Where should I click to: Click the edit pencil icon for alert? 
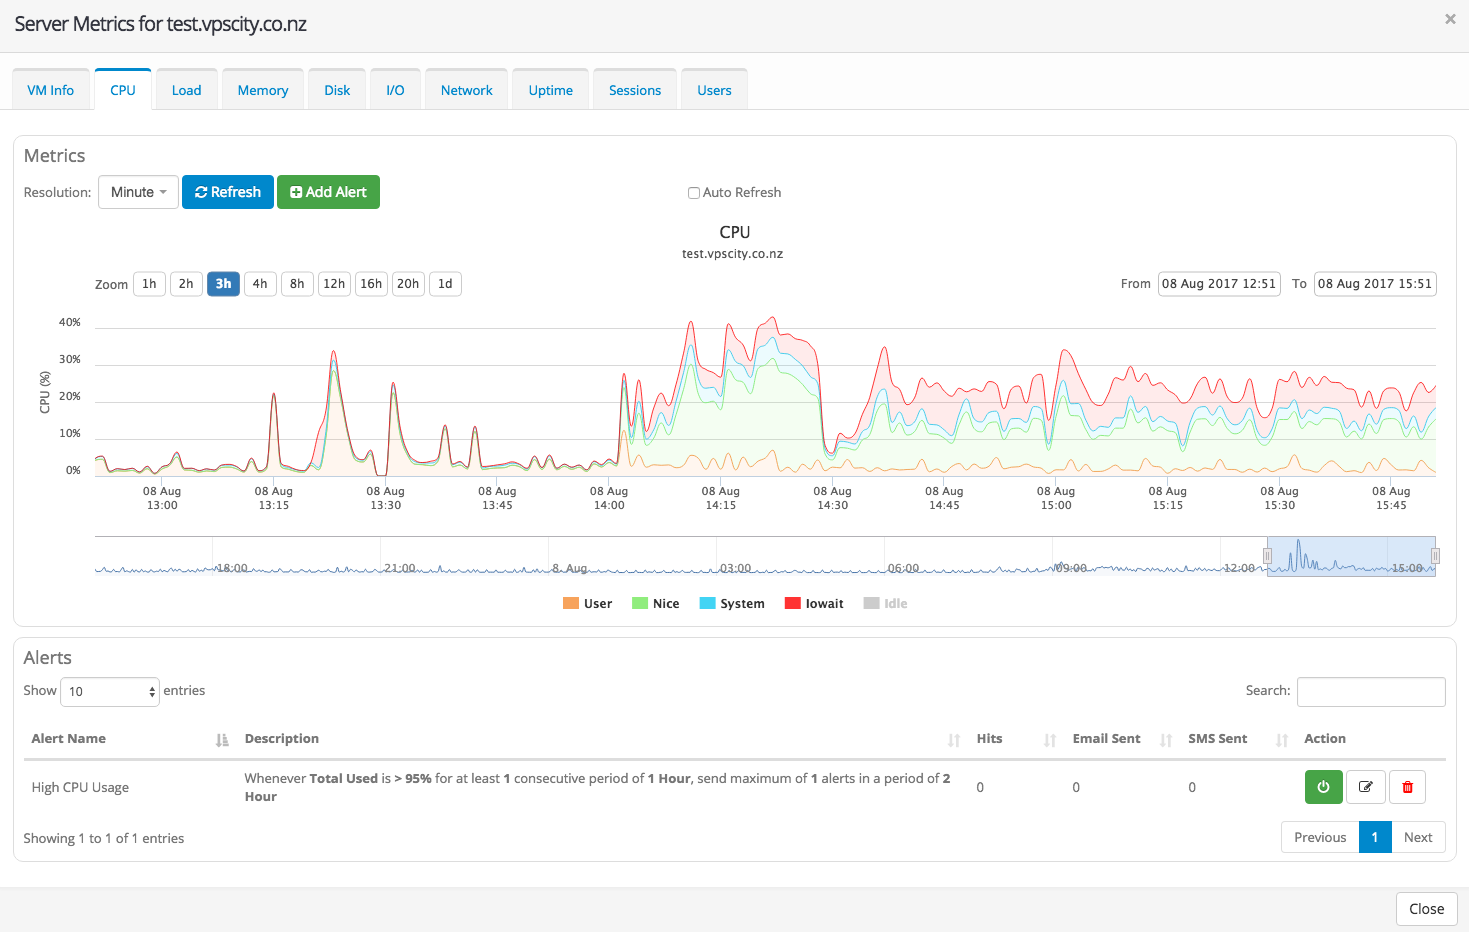tap(1365, 787)
